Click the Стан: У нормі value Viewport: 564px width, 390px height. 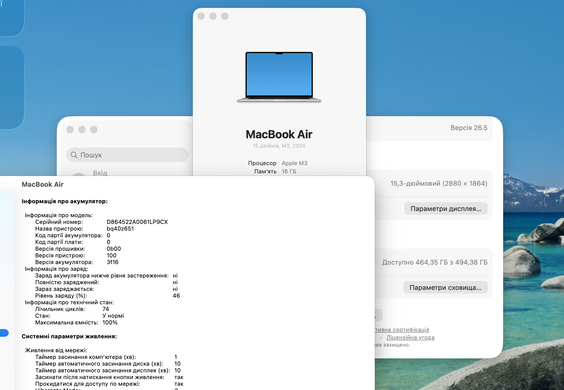[113, 316]
